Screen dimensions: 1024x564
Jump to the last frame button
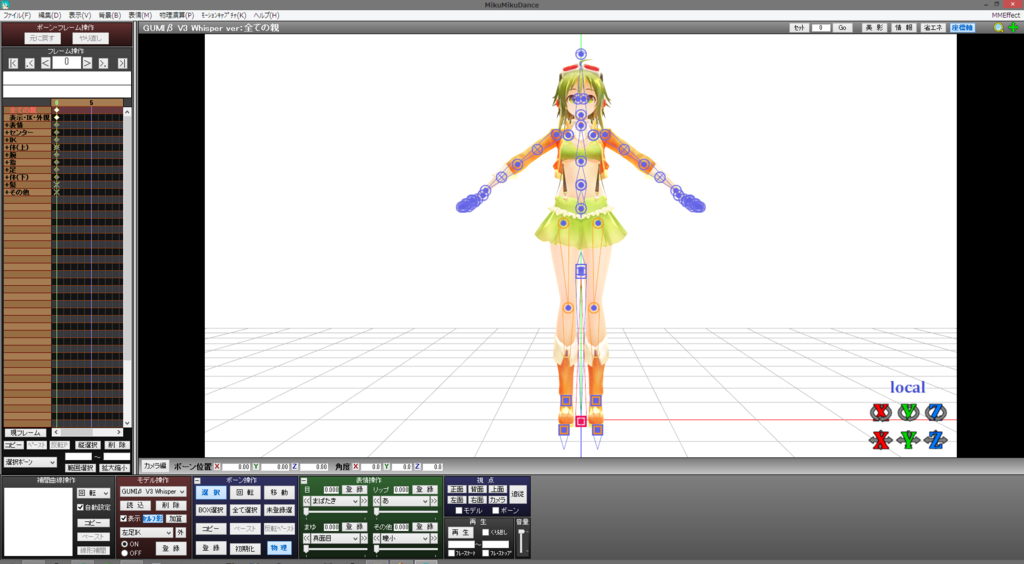(122, 63)
